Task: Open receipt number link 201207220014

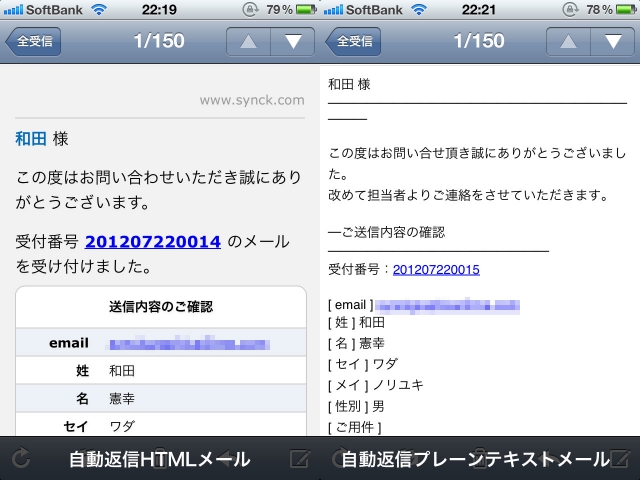Action: click(152, 241)
